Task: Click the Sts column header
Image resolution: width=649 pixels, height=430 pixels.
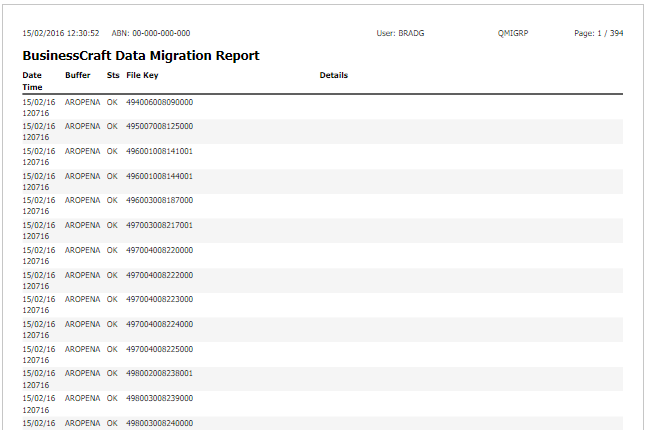Action: (113, 75)
